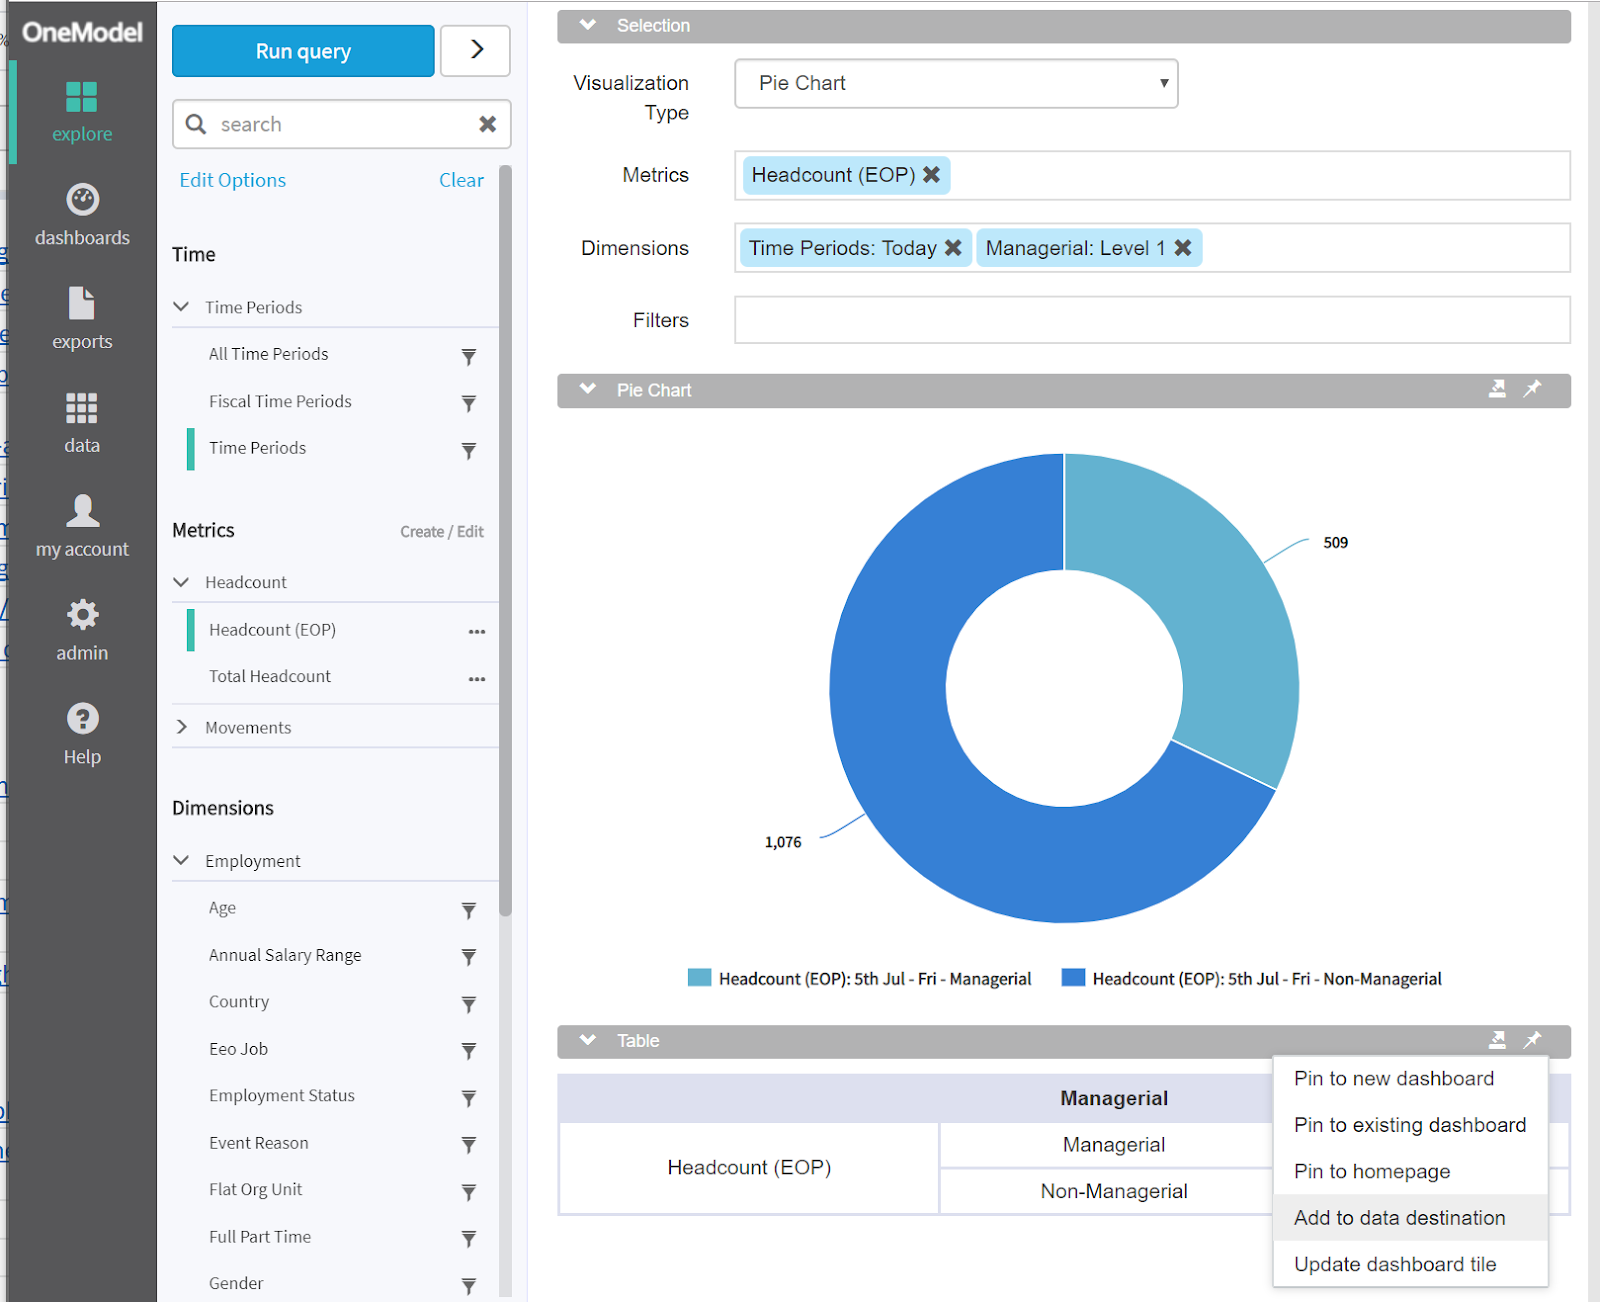Remove Headcount (EOP) metric tag
The image size is (1600, 1302).
click(932, 175)
